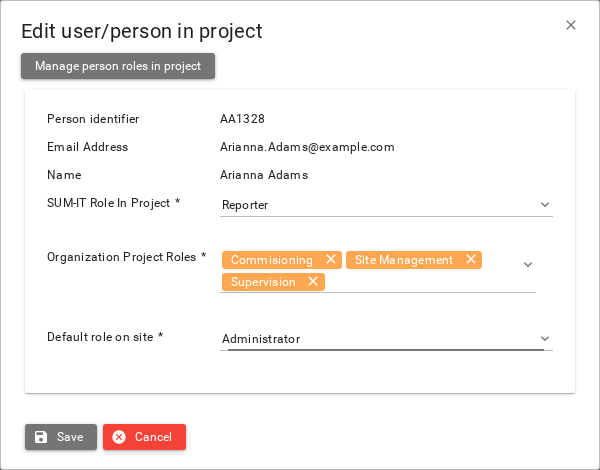The height and width of the screenshot is (470, 600).
Task: Select the Reporter role field
Action: tap(386, 205)
